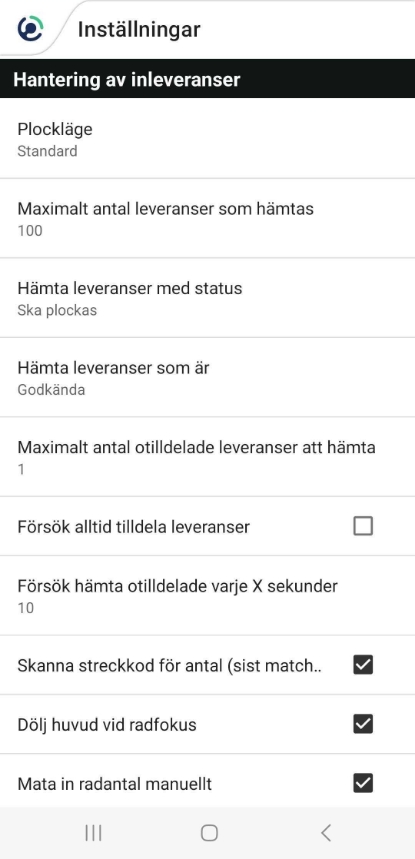Edit Maximalt antal otilldelade leveranser att hämta
The height and width of the screenshot is (859, 415).
click(x=208, y=457)
